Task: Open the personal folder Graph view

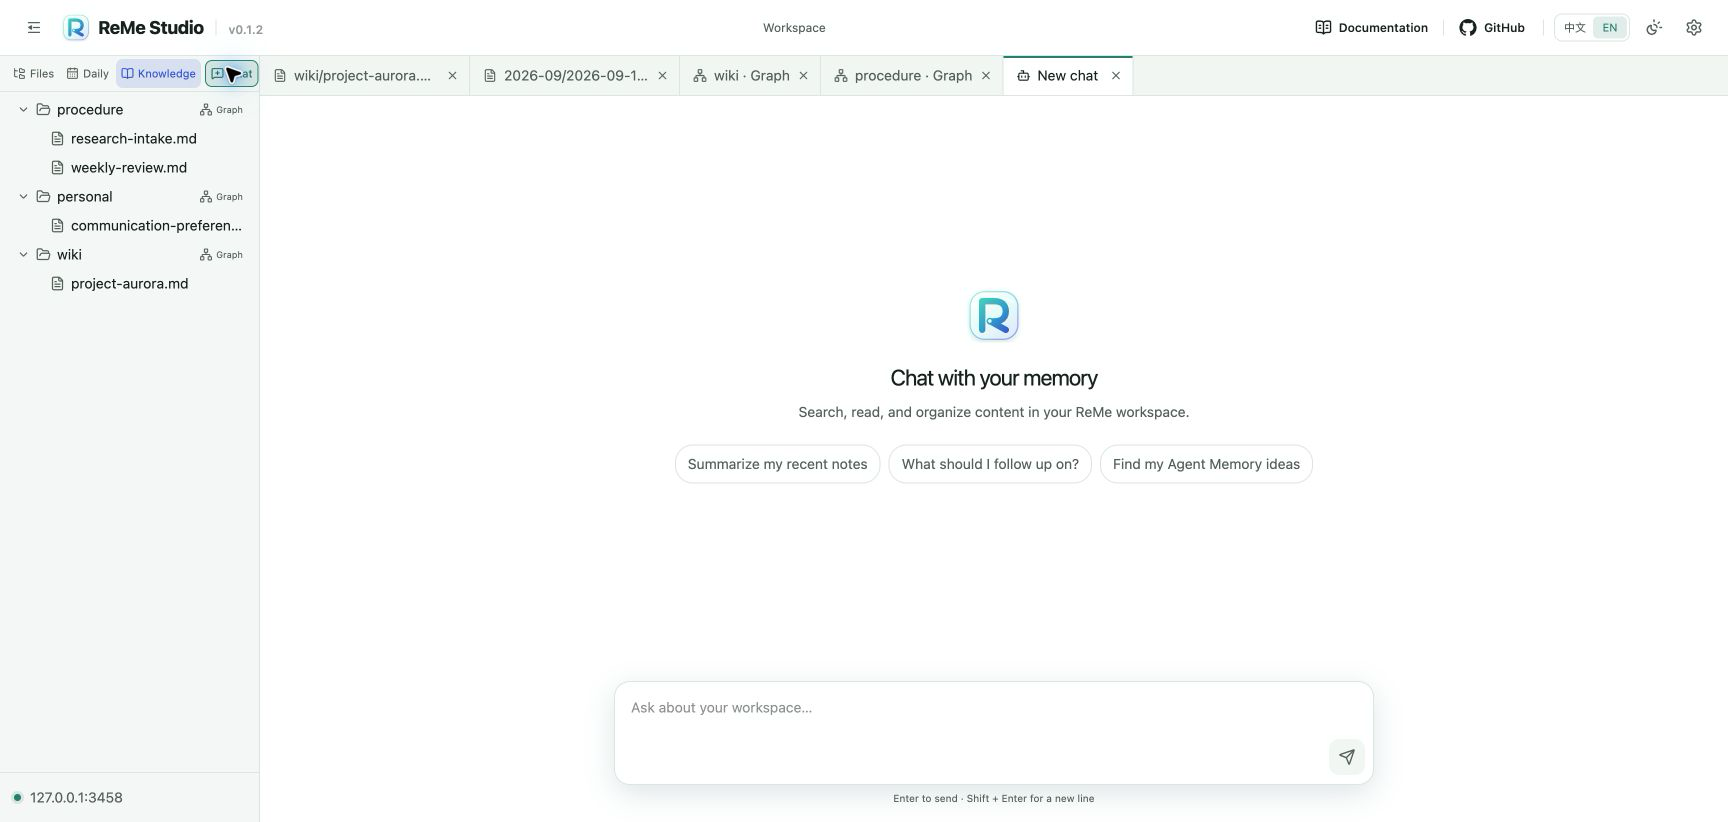Action: pyautogui.click(x=221, y=197)
